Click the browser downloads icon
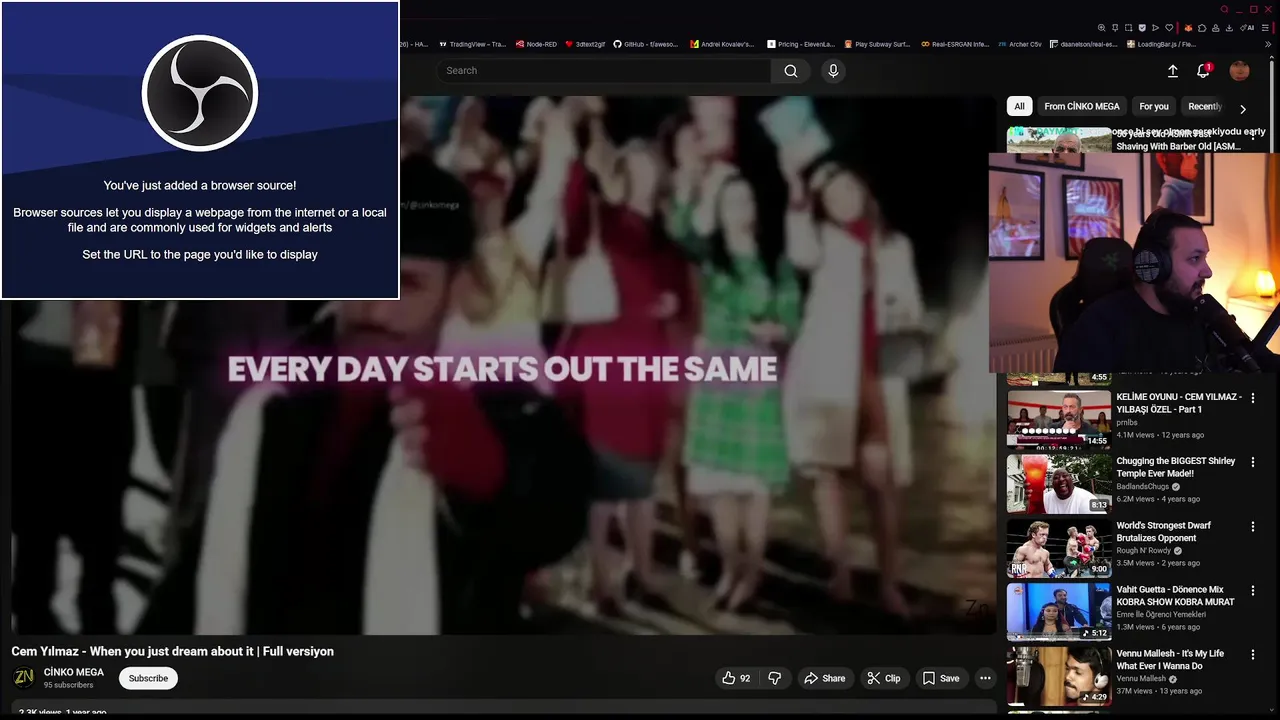1280x720 pixels. point(1229,28)
